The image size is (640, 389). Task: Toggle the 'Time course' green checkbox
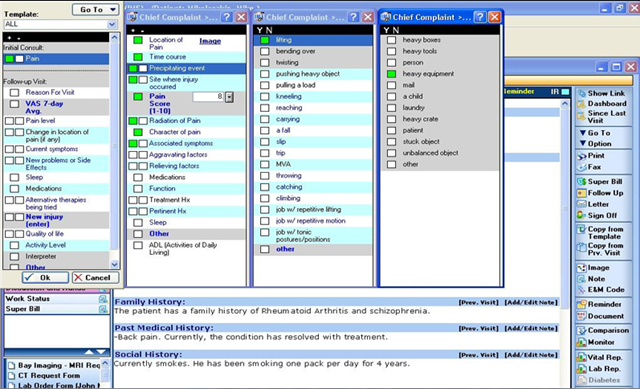138,57
